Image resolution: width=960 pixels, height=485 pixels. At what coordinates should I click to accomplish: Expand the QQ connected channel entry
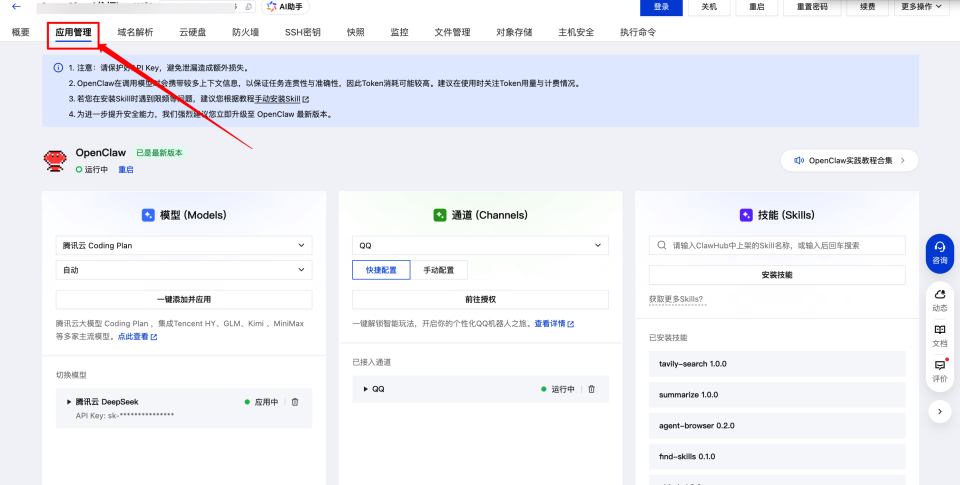coord(366,389)
